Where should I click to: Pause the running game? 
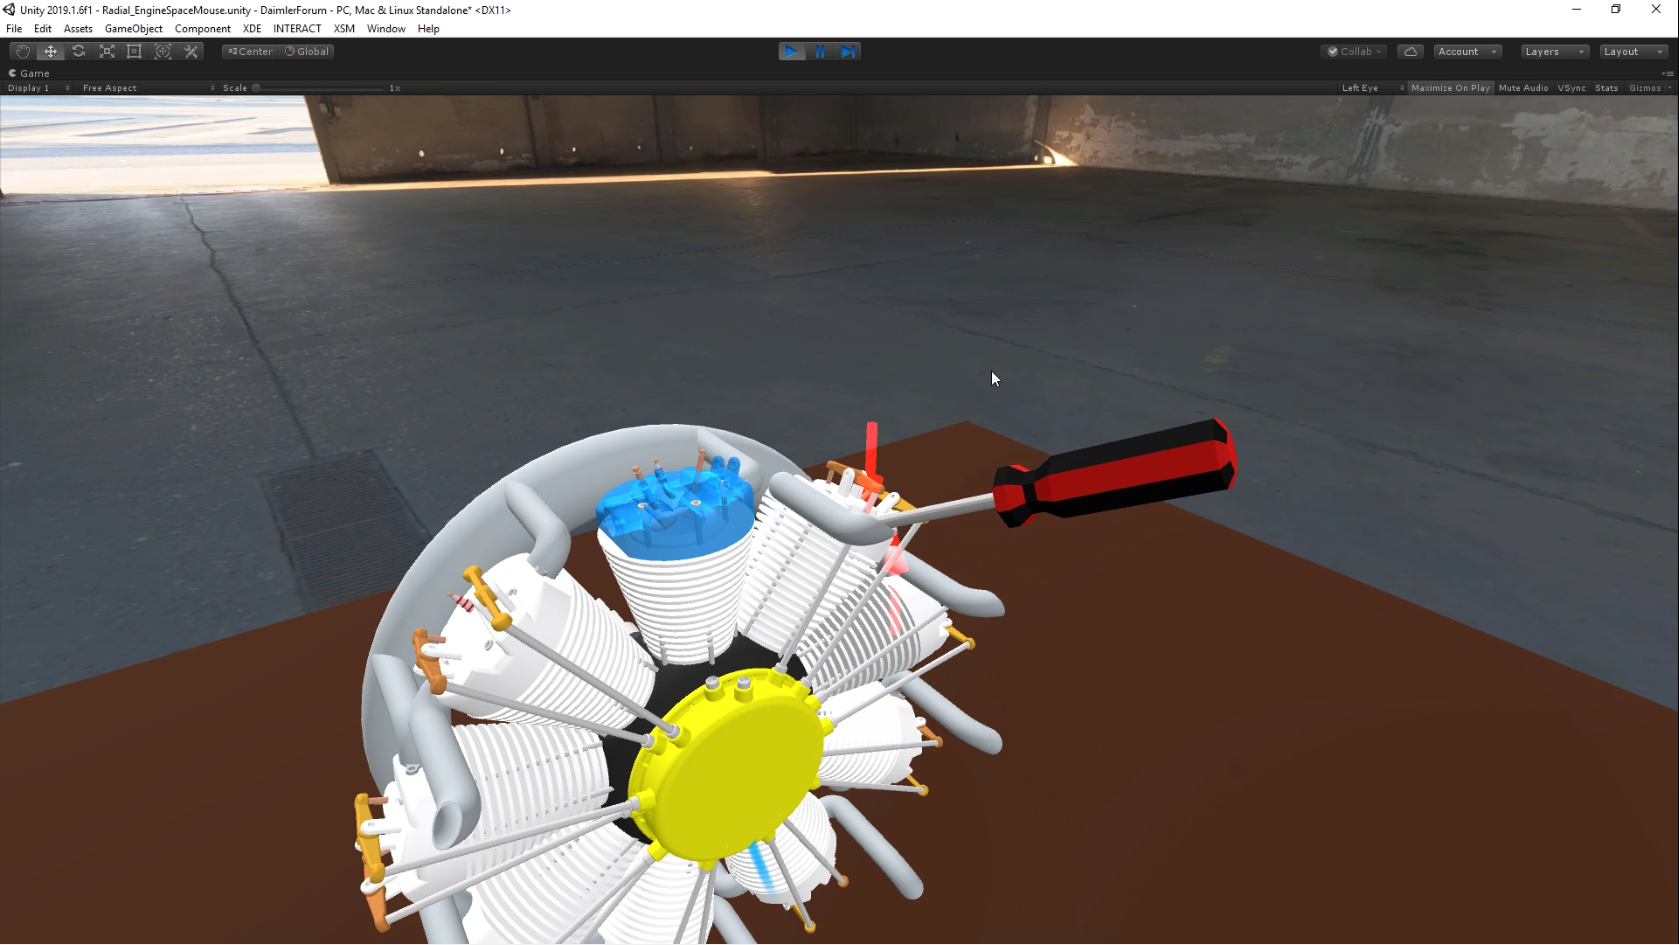820,51
